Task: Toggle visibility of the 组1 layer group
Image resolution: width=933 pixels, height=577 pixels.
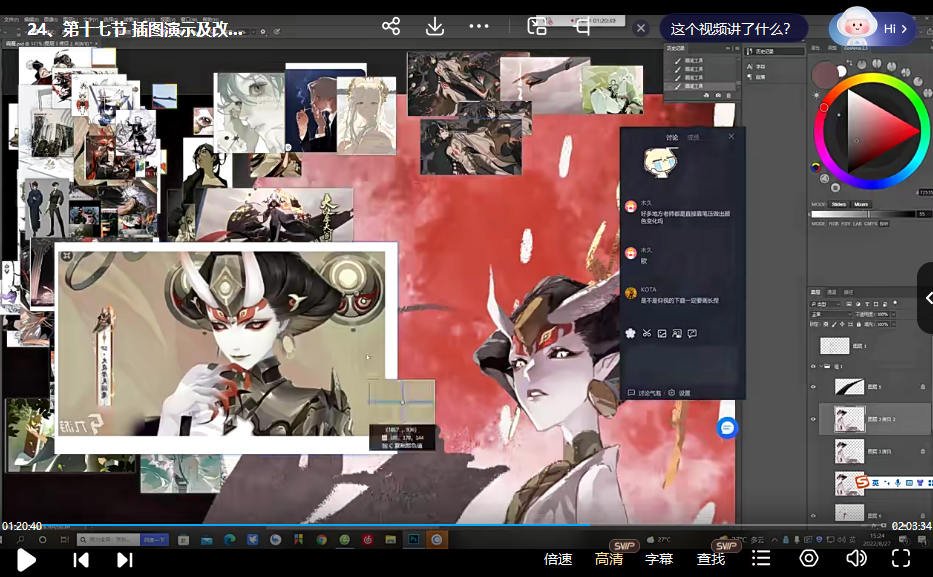Action: tap(813, 366)
